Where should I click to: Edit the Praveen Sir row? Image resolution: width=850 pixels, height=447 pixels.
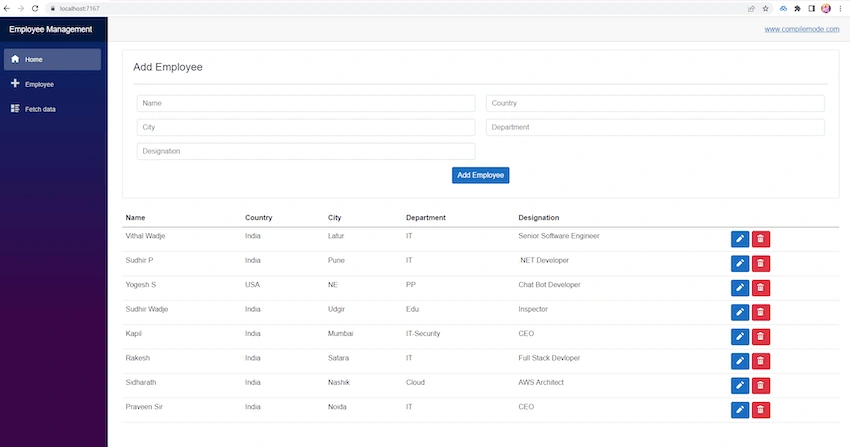tap(739, 410)
